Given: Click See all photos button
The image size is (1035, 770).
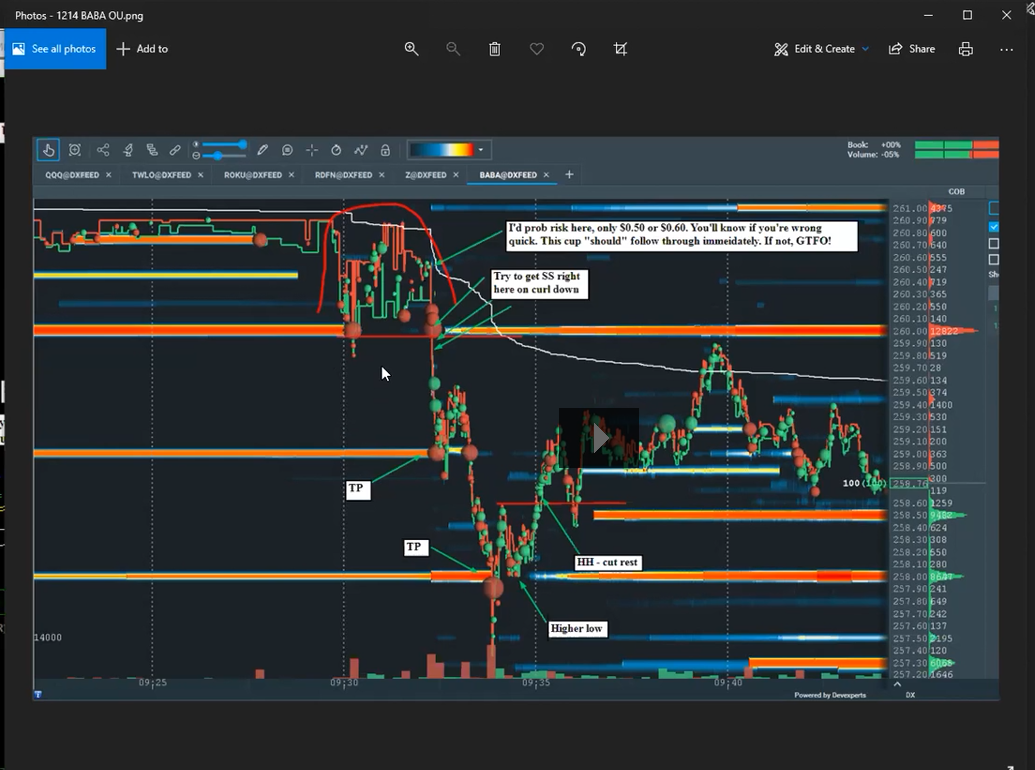Looking at the screenshot, I should click(x=55, y=49).
